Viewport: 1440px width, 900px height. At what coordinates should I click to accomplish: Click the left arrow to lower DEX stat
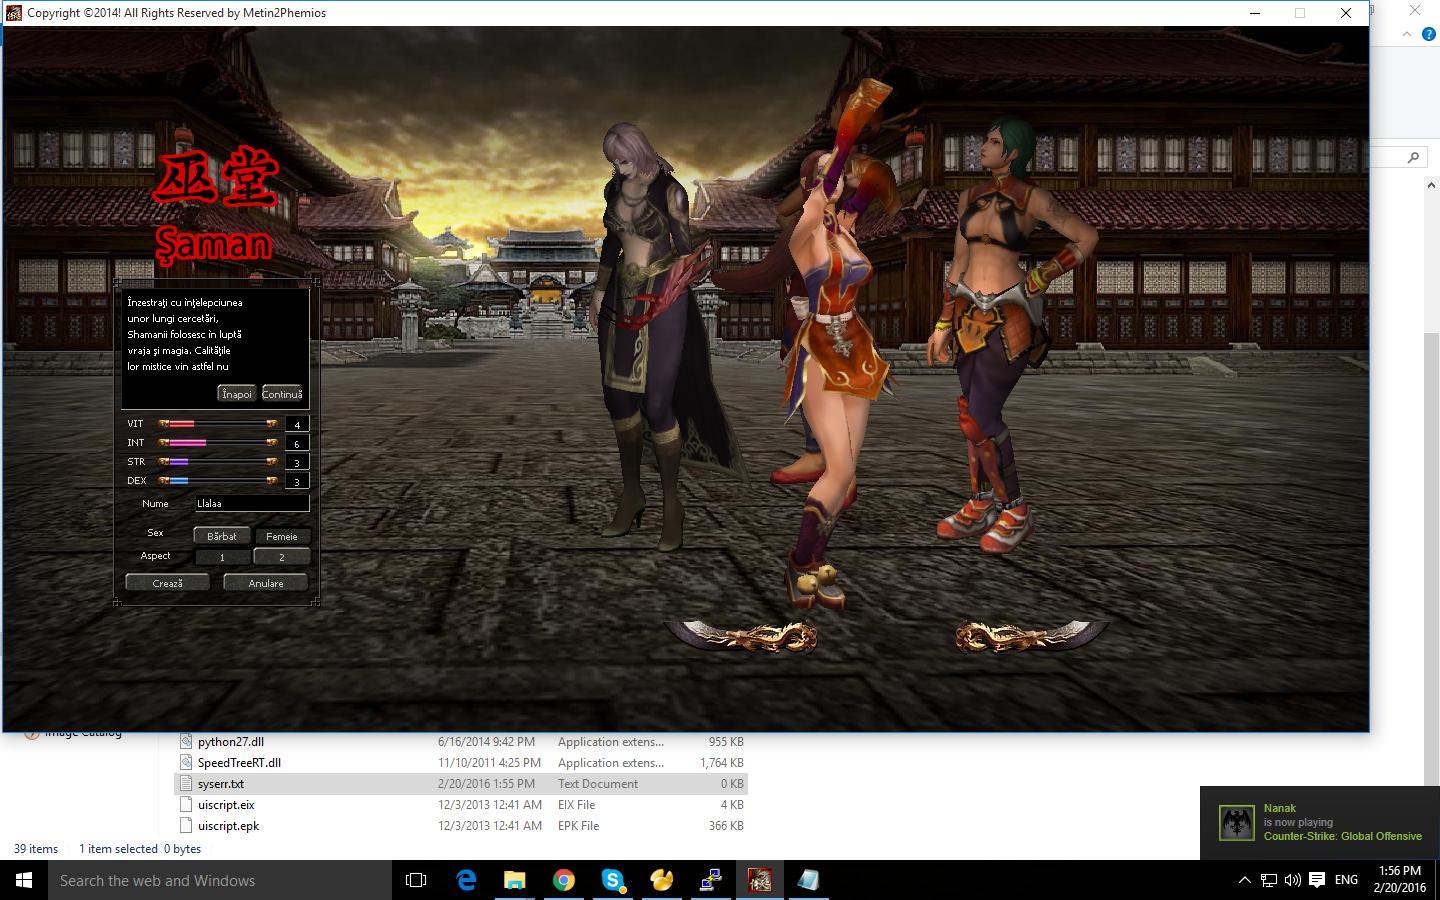click(x=165, y=480)
